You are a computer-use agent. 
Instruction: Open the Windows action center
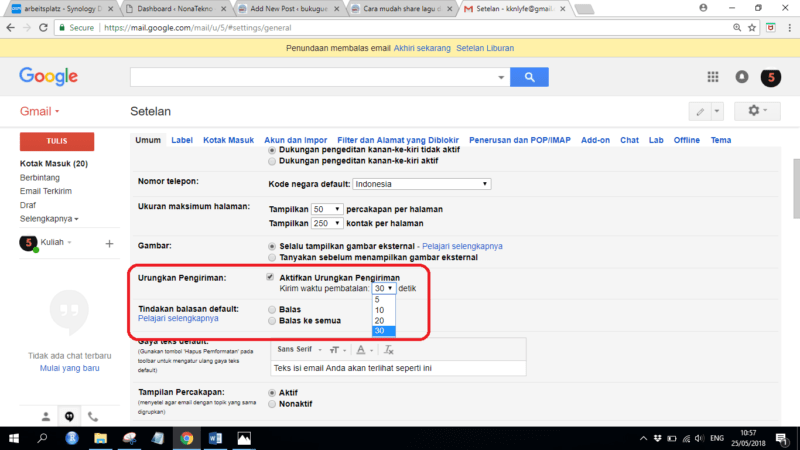(x=782, y=438)
